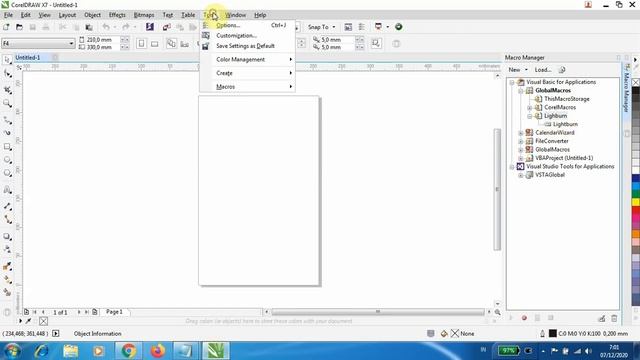Viewport: 640px width, 360px height.
Task: Open the page size F4 dropdown
Action: (x=71, y=43)
